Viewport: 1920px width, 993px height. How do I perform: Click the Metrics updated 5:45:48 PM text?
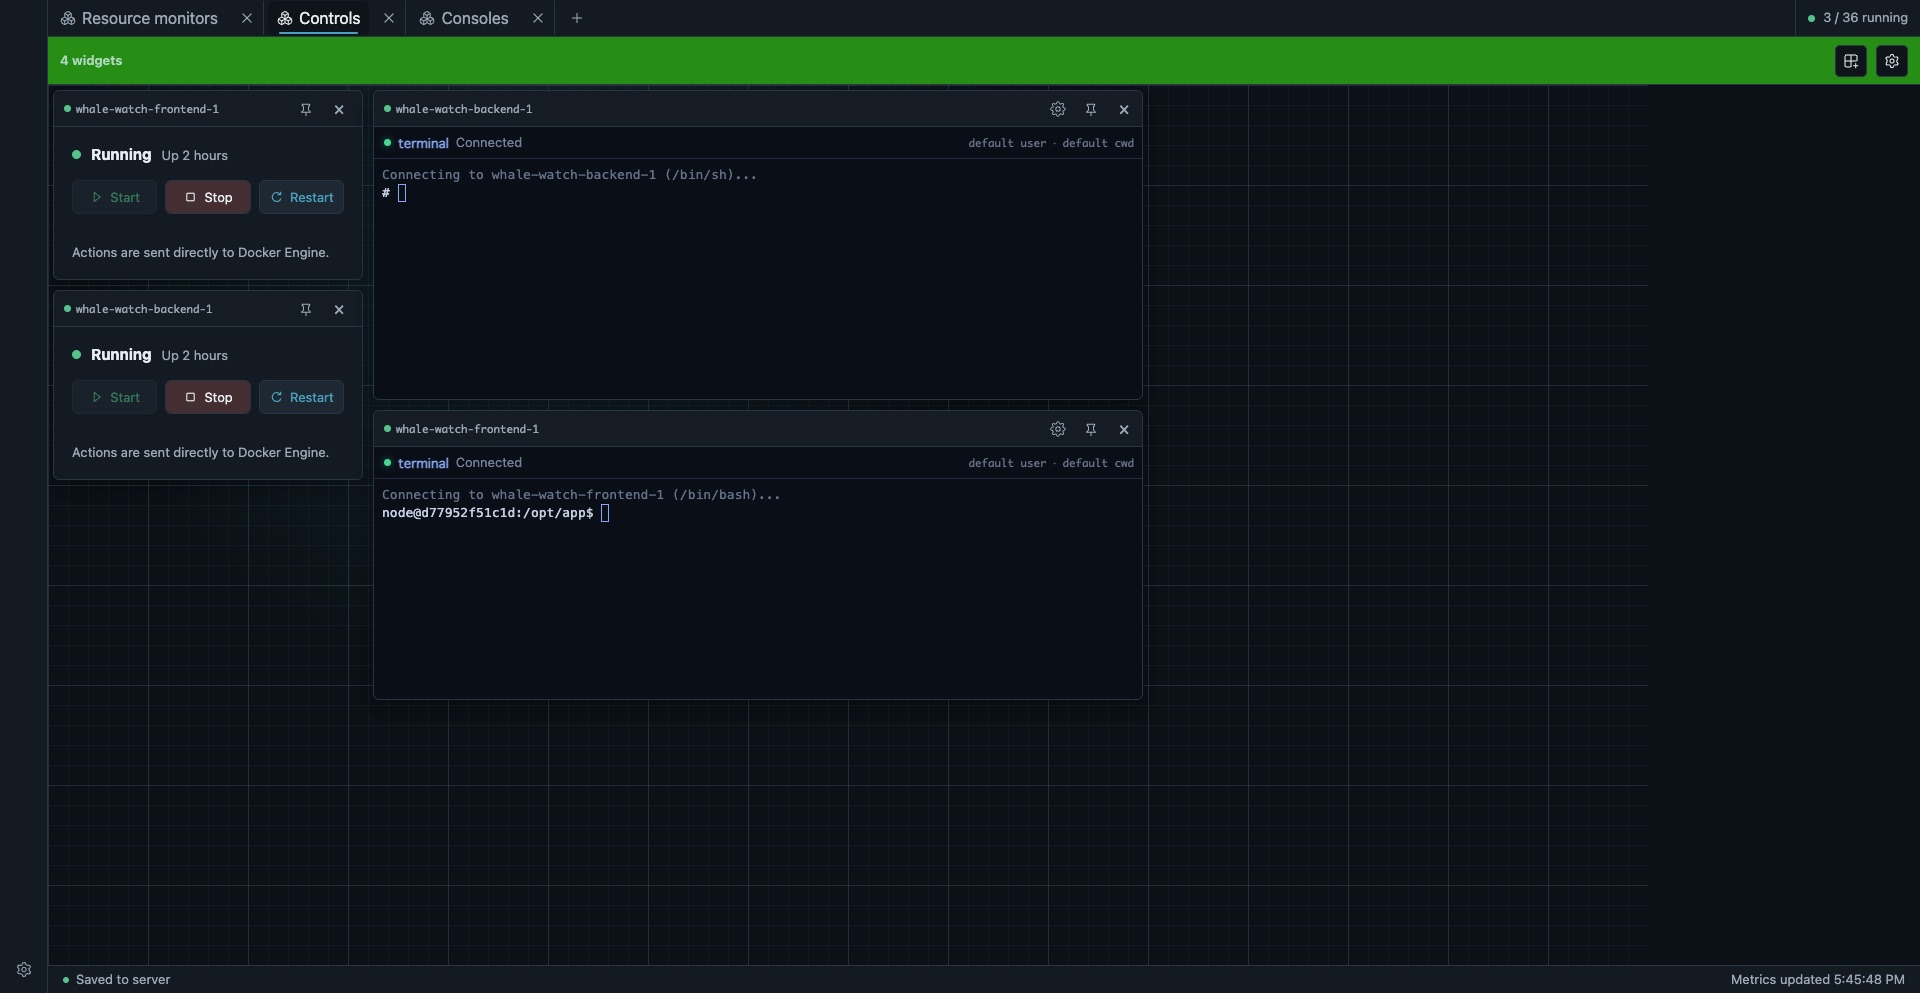(x=1817, y=980)
